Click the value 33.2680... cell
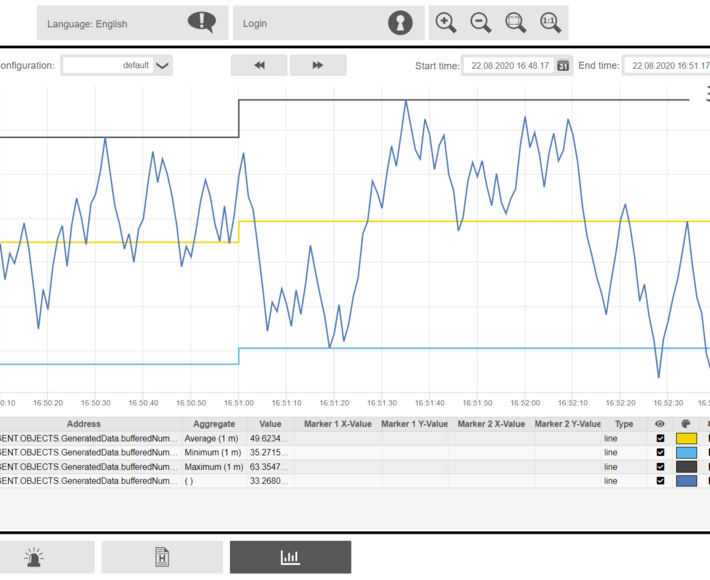The image size is (710, 580). pyautogui.click(x=270, y=481)
